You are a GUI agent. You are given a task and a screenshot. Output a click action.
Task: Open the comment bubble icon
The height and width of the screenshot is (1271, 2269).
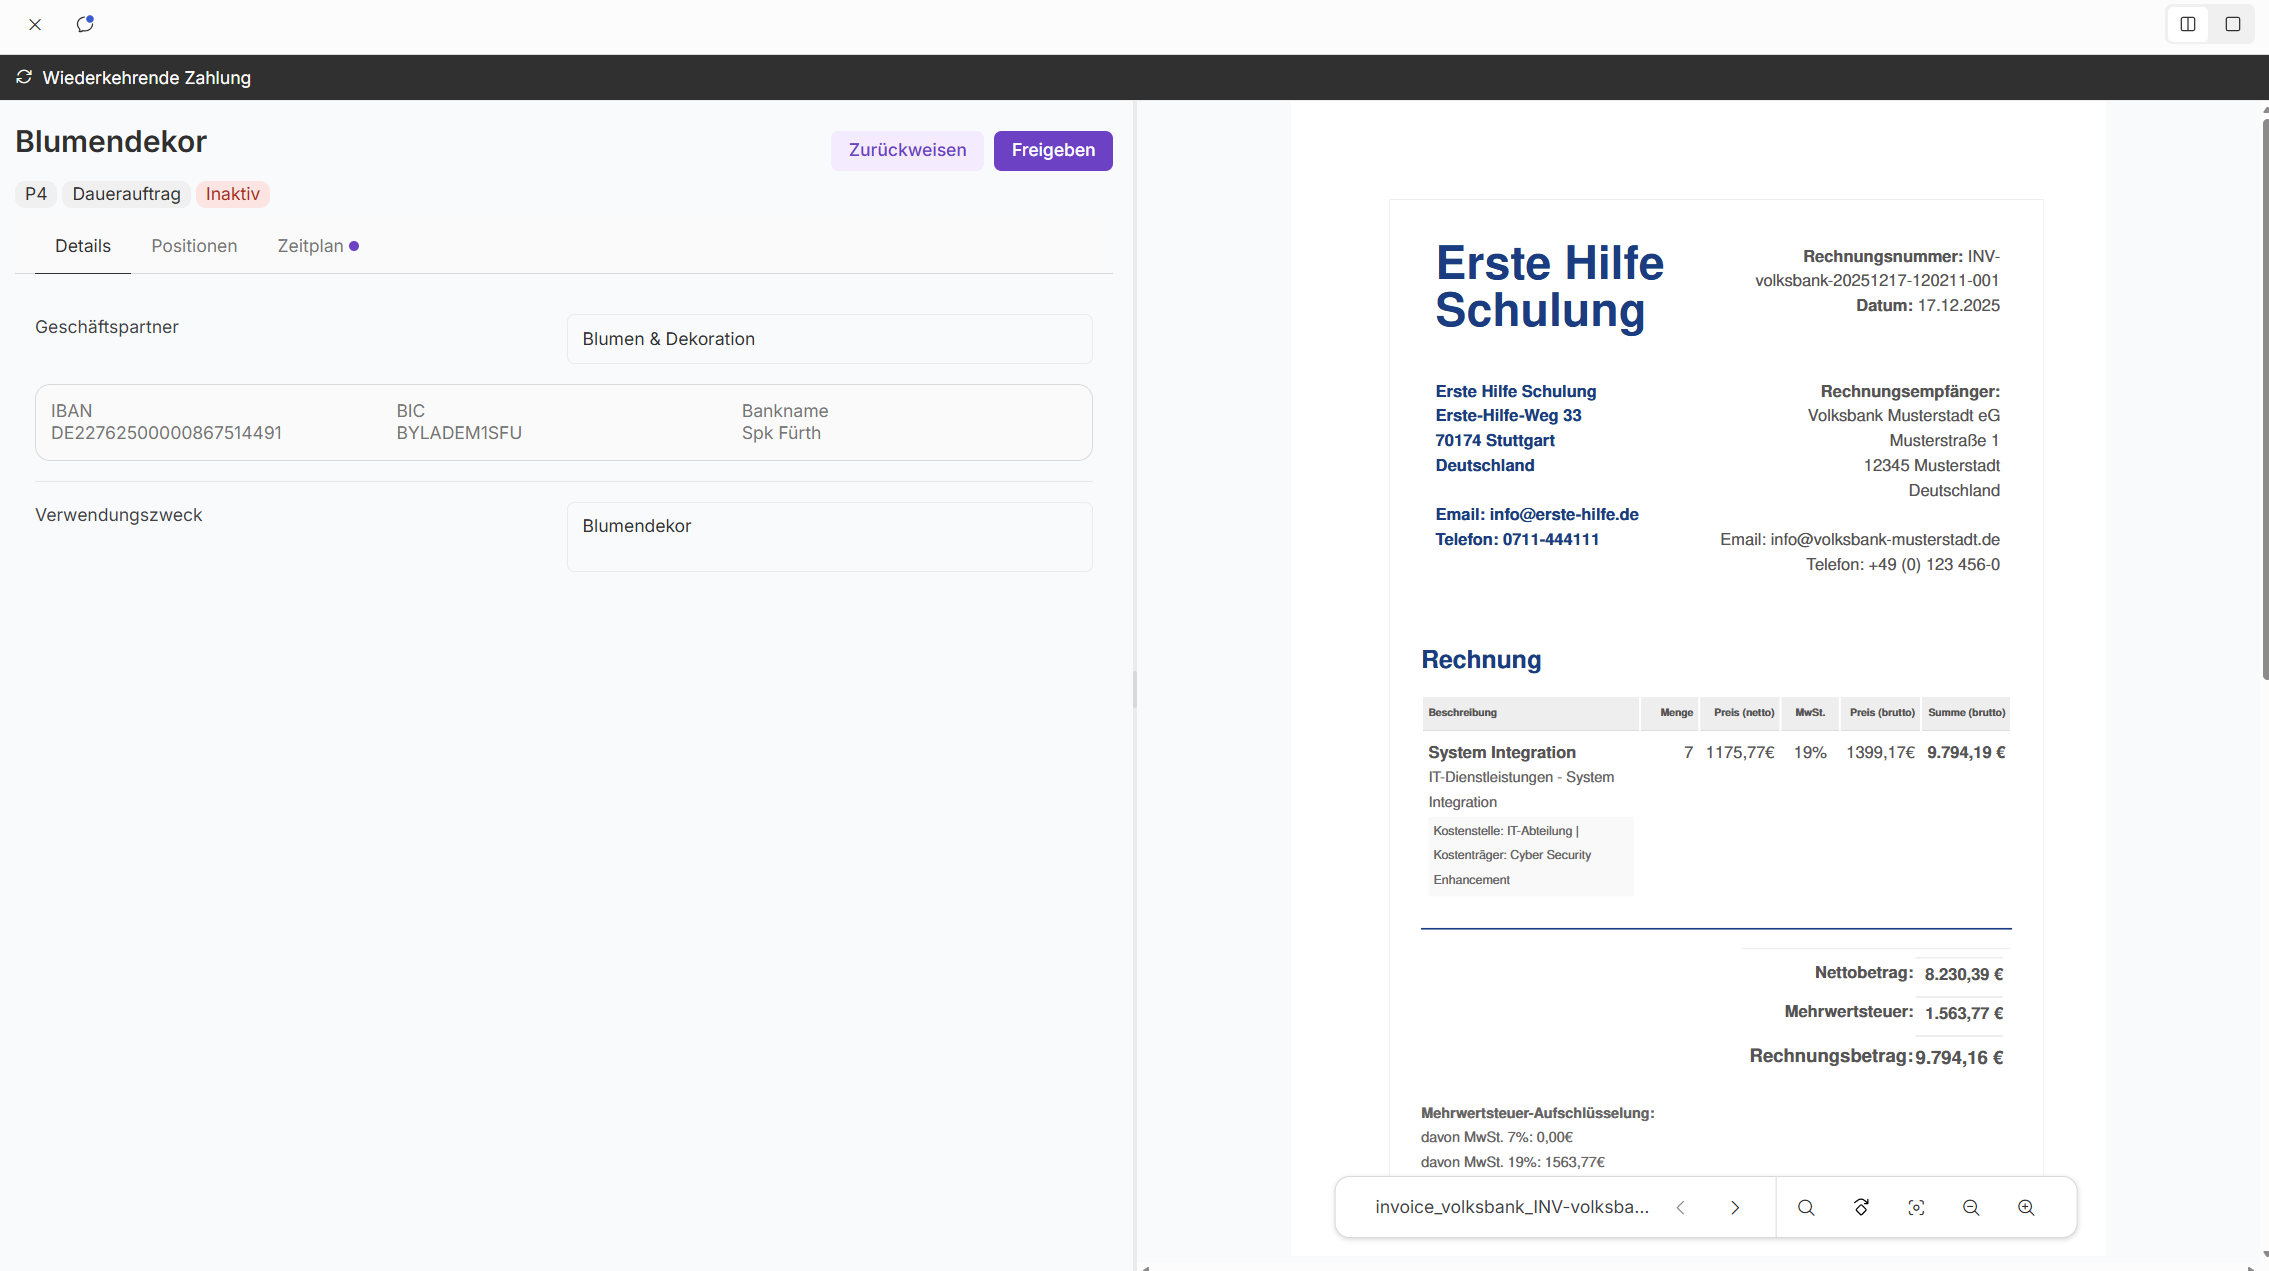click(85, 24)
